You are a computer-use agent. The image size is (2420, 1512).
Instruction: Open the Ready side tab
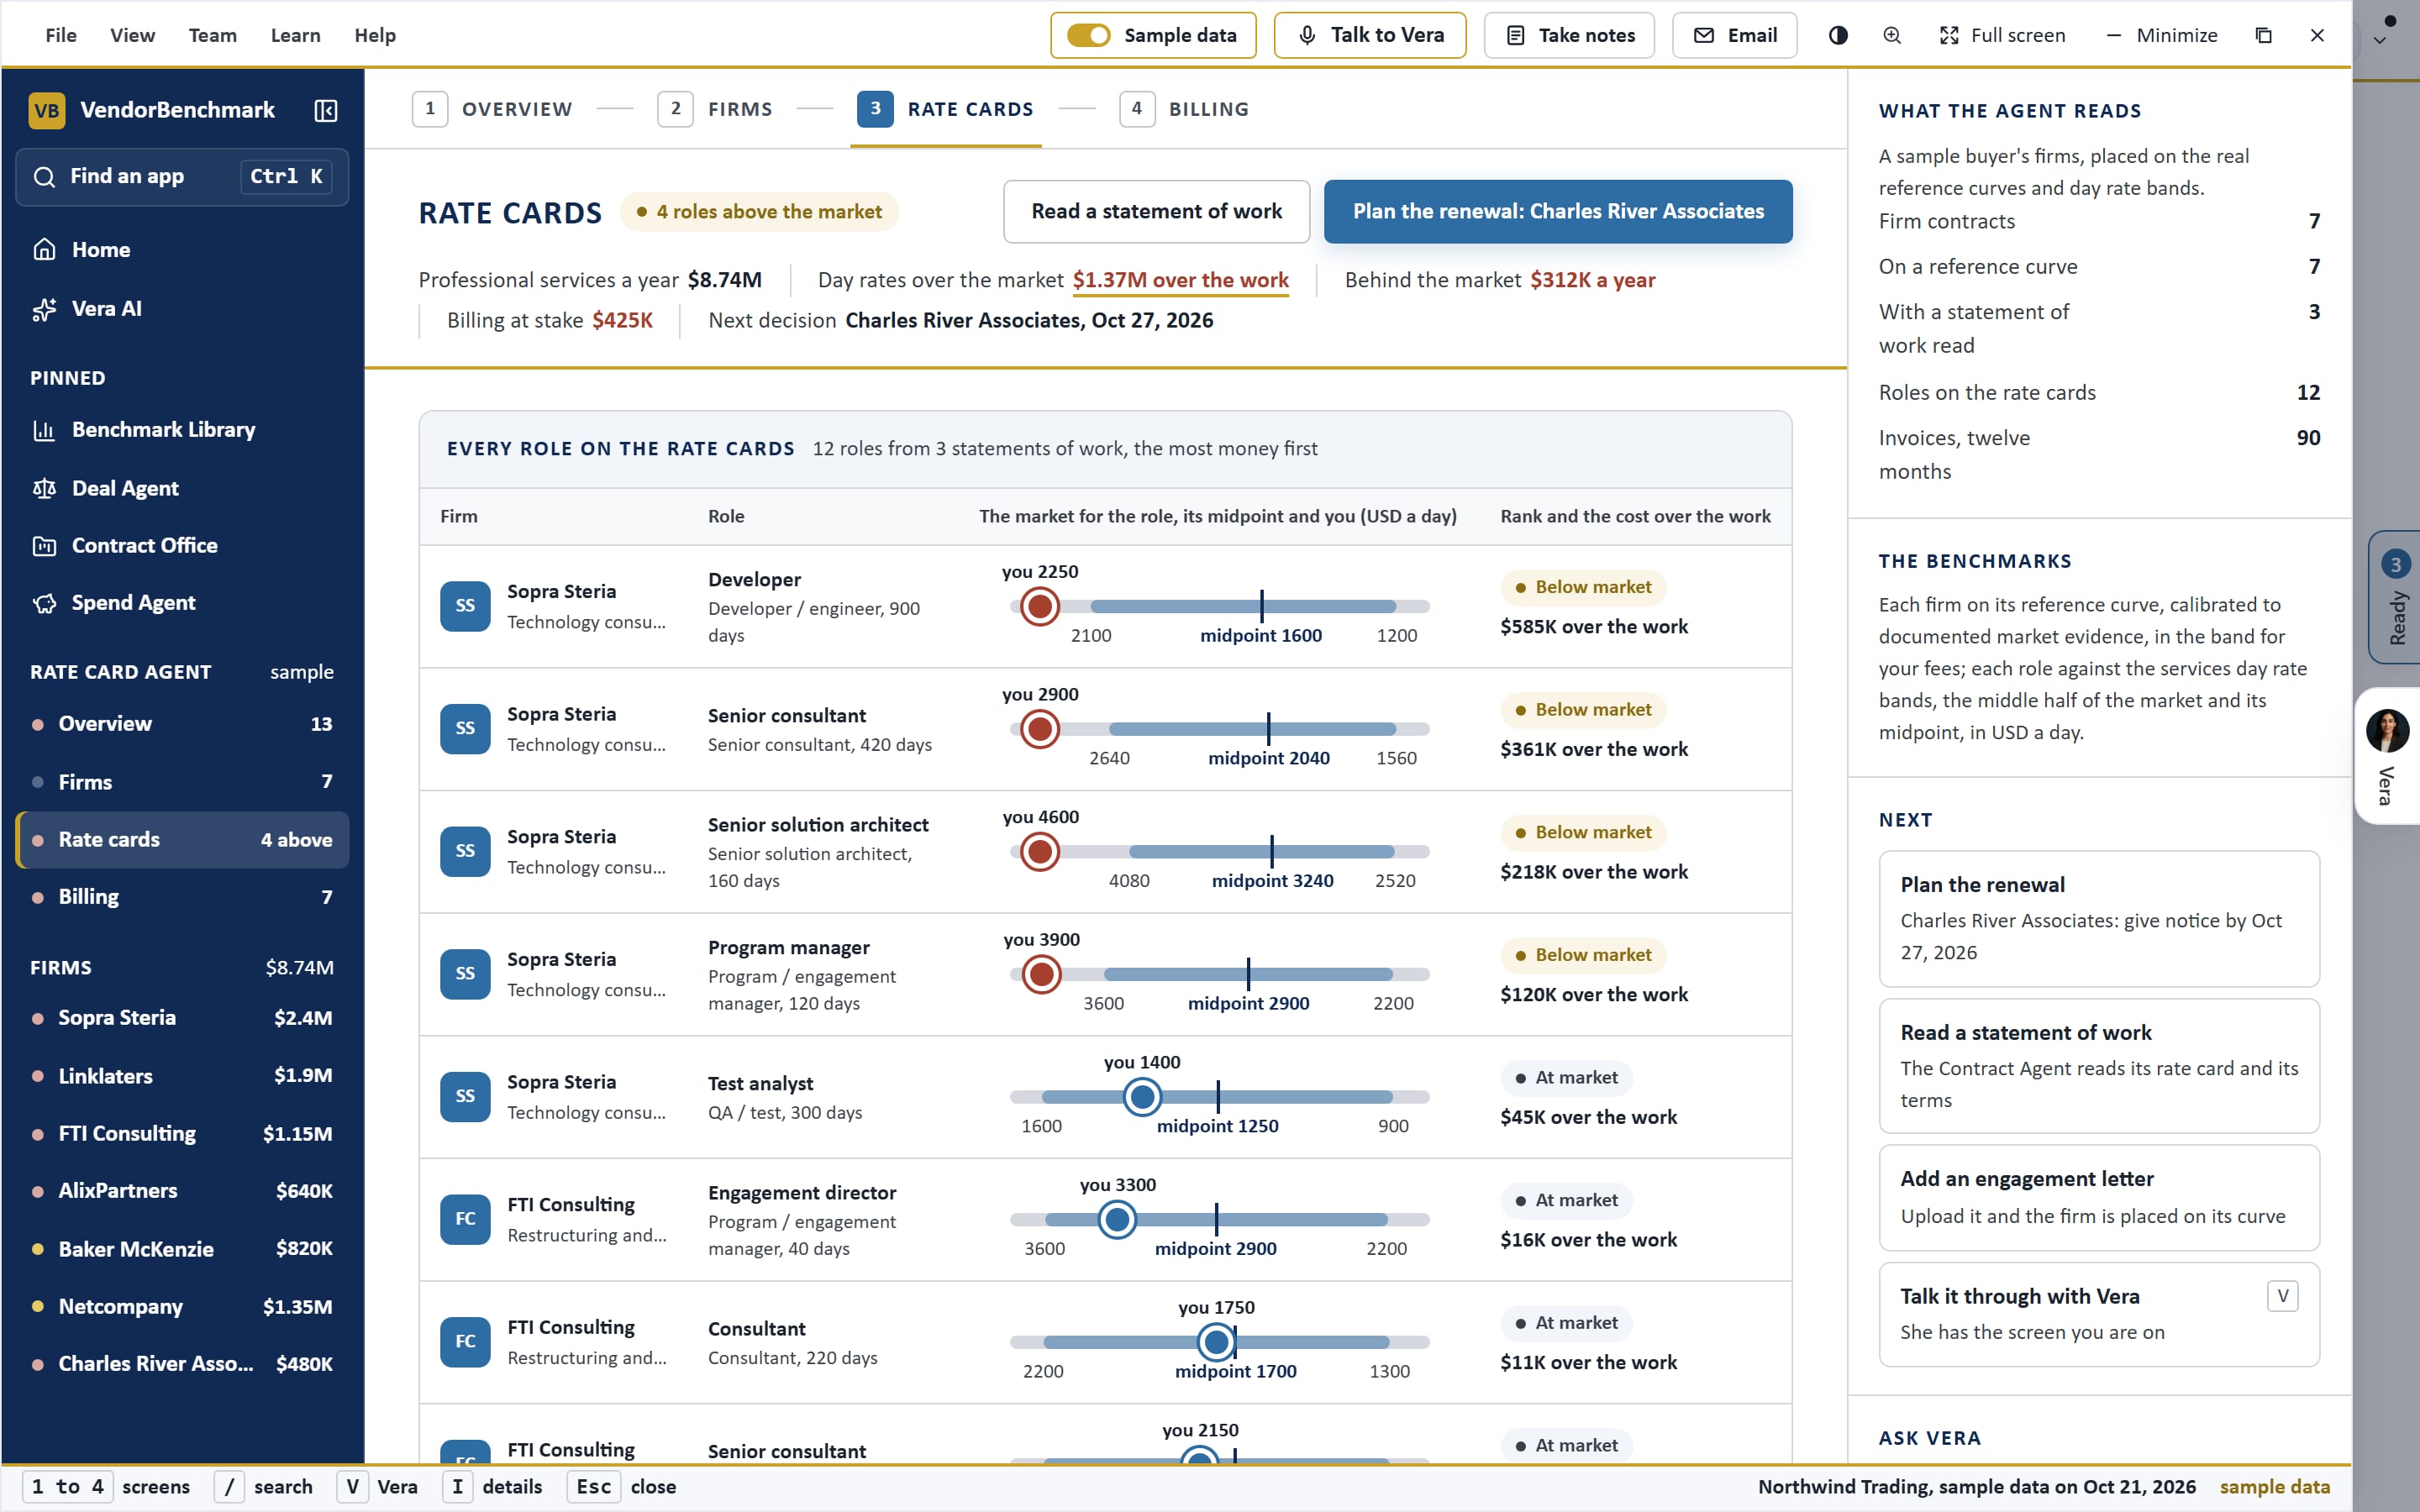[x=2394, y=598]
